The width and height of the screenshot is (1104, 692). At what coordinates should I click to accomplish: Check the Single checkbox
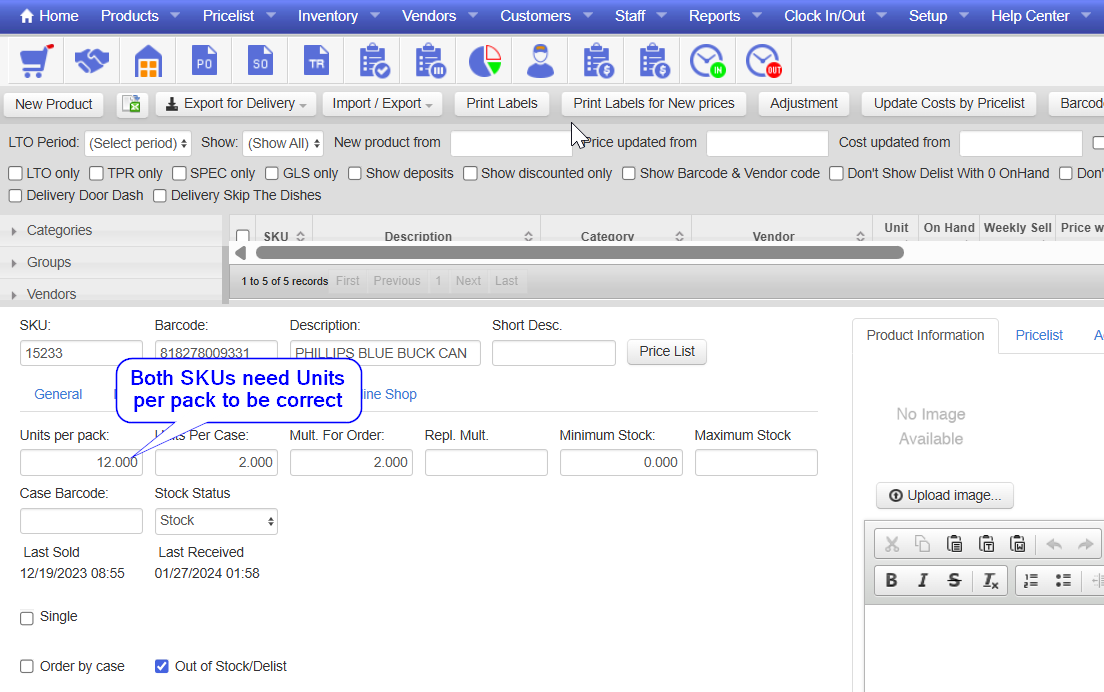pyautogui.click(x=27, y=618)
